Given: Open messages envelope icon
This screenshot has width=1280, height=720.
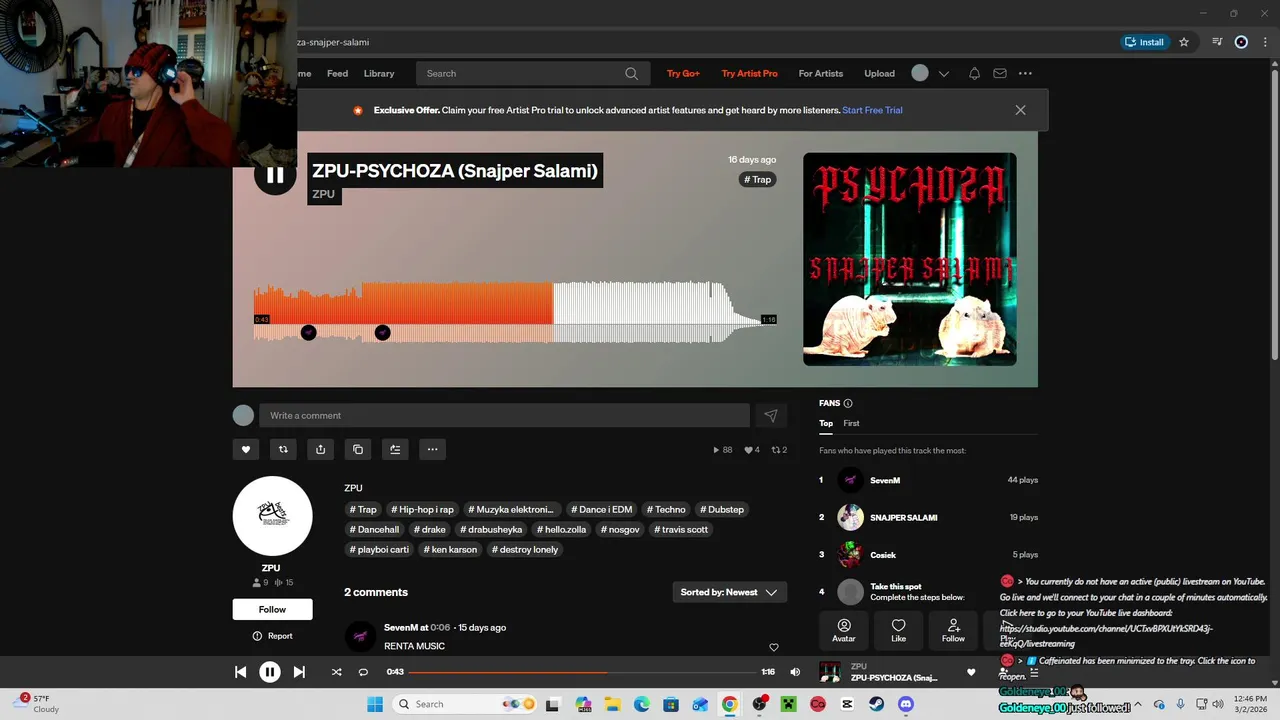Looking at the screenshot, I should pyautogui.click(x=1000, y=73).
